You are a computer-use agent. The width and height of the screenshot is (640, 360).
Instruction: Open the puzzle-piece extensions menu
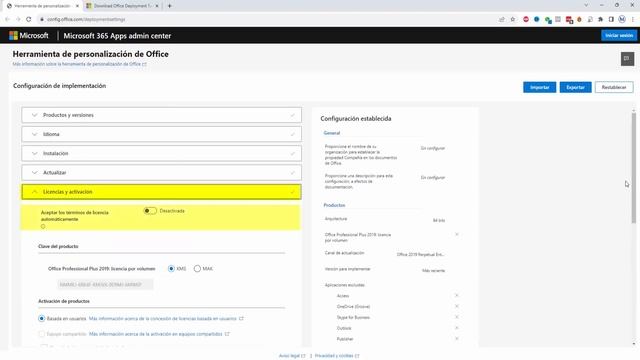(600, 19)
